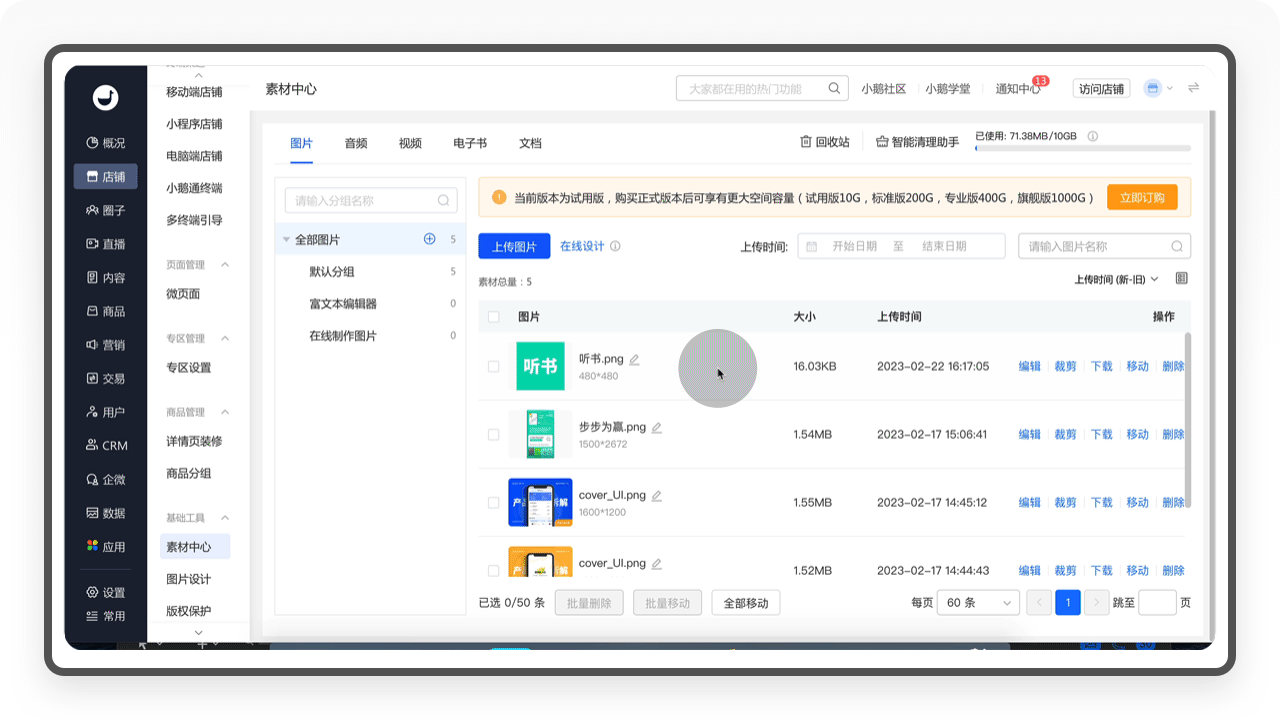Click the search icon in 请输入图片名称 field

pos(1177,246)
